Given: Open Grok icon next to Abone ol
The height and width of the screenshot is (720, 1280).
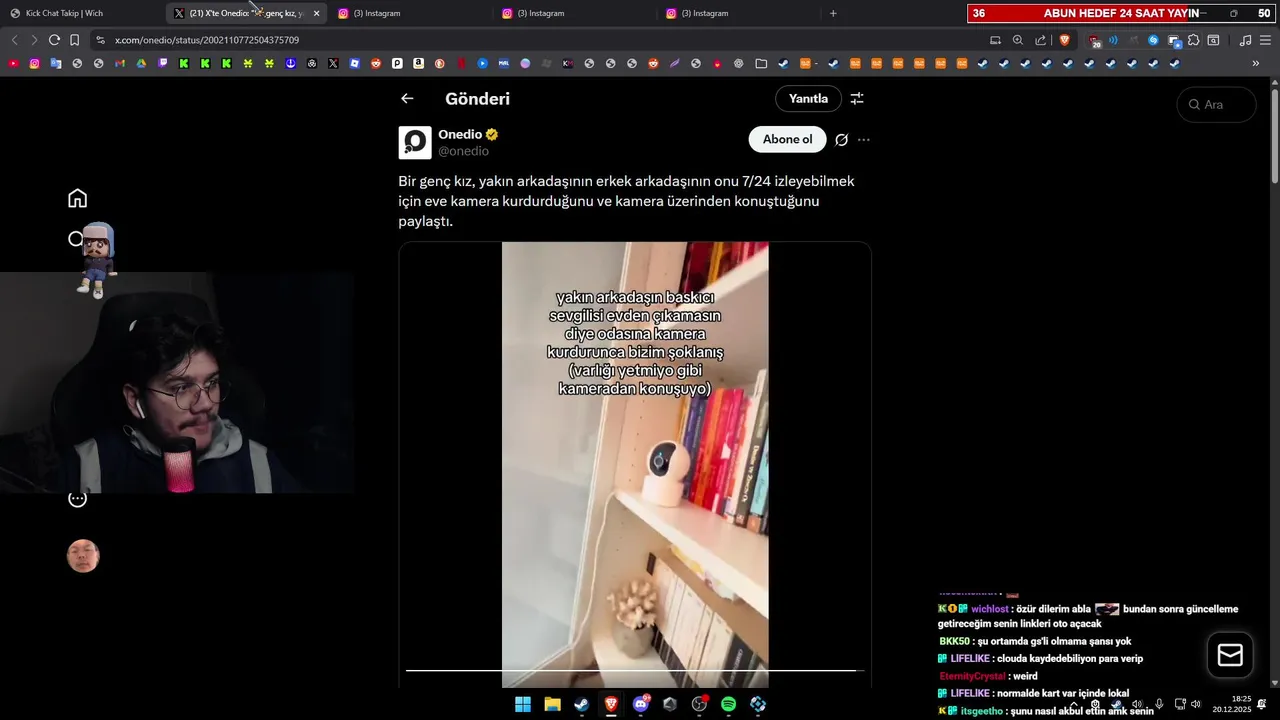Looking at the screenshot, I should point(842,140).
